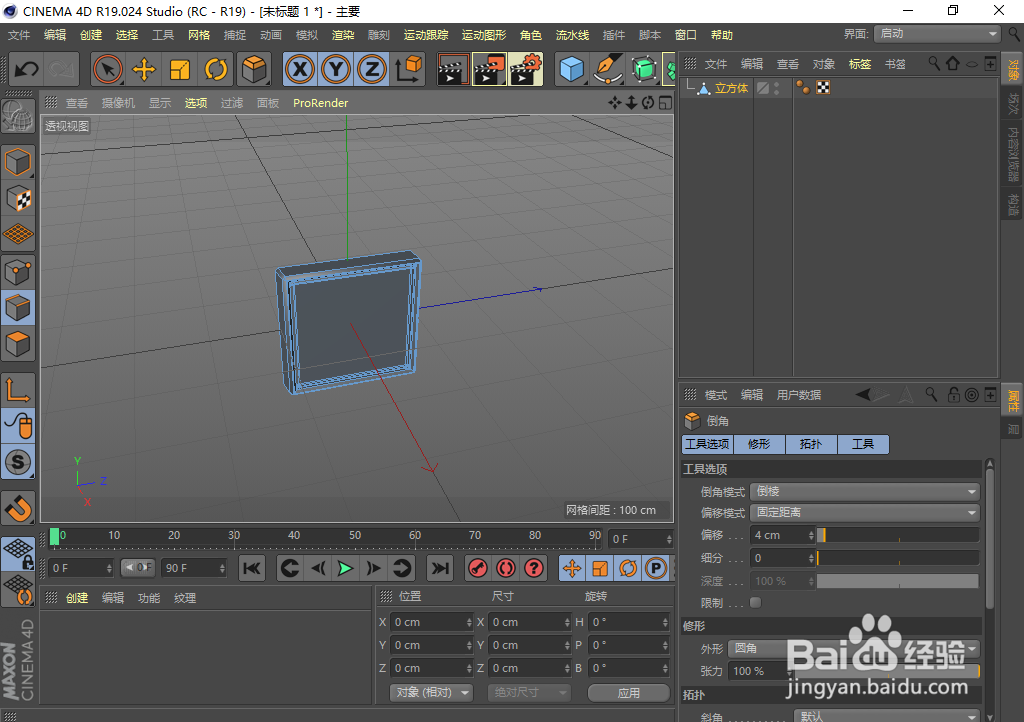The image size is (1024, 722).
Task: Open the 渲染 menu
Action: tap(342, 34)
